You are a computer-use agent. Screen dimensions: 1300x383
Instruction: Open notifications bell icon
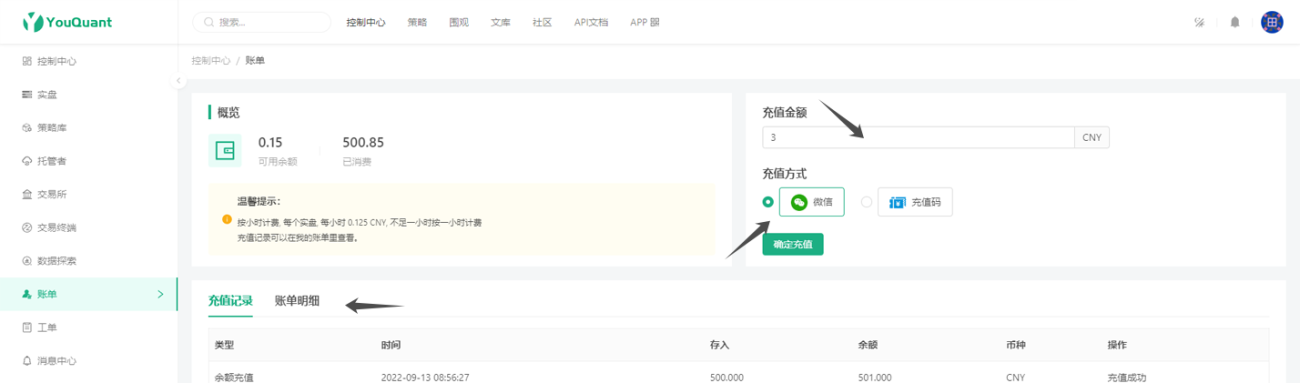(1235, 22)
